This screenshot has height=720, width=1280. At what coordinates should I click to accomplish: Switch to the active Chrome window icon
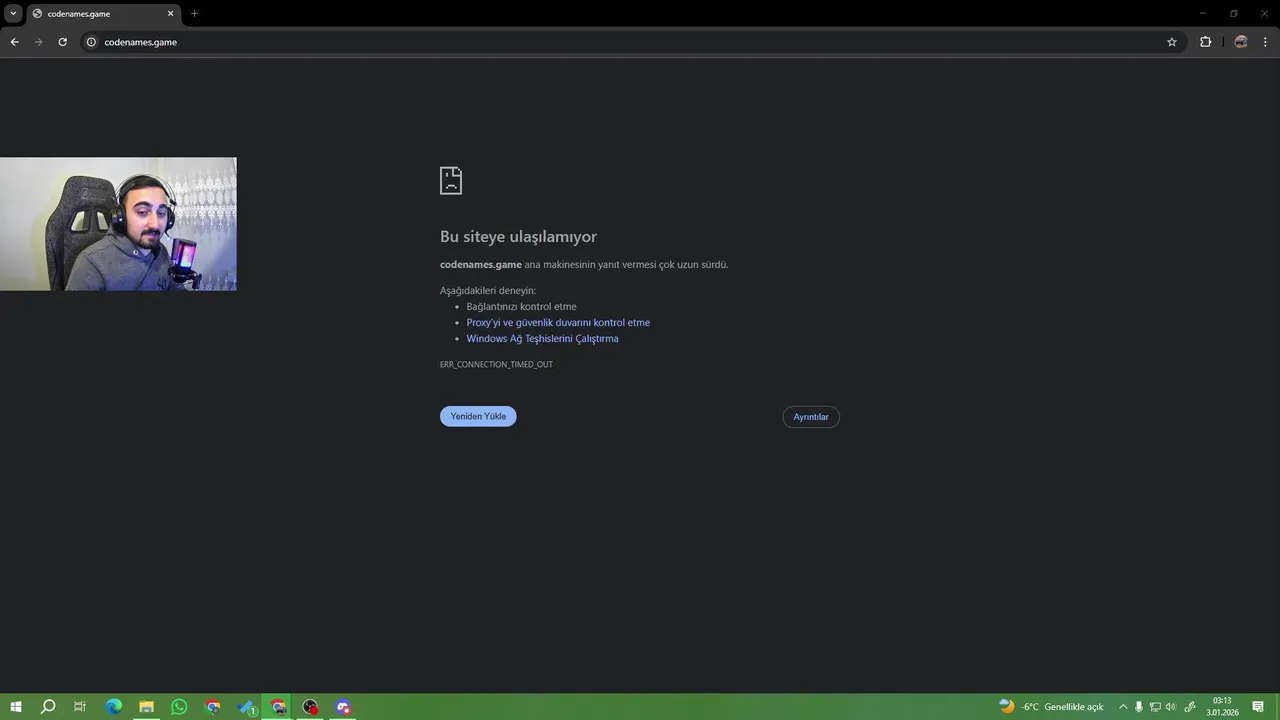[278, 707]
